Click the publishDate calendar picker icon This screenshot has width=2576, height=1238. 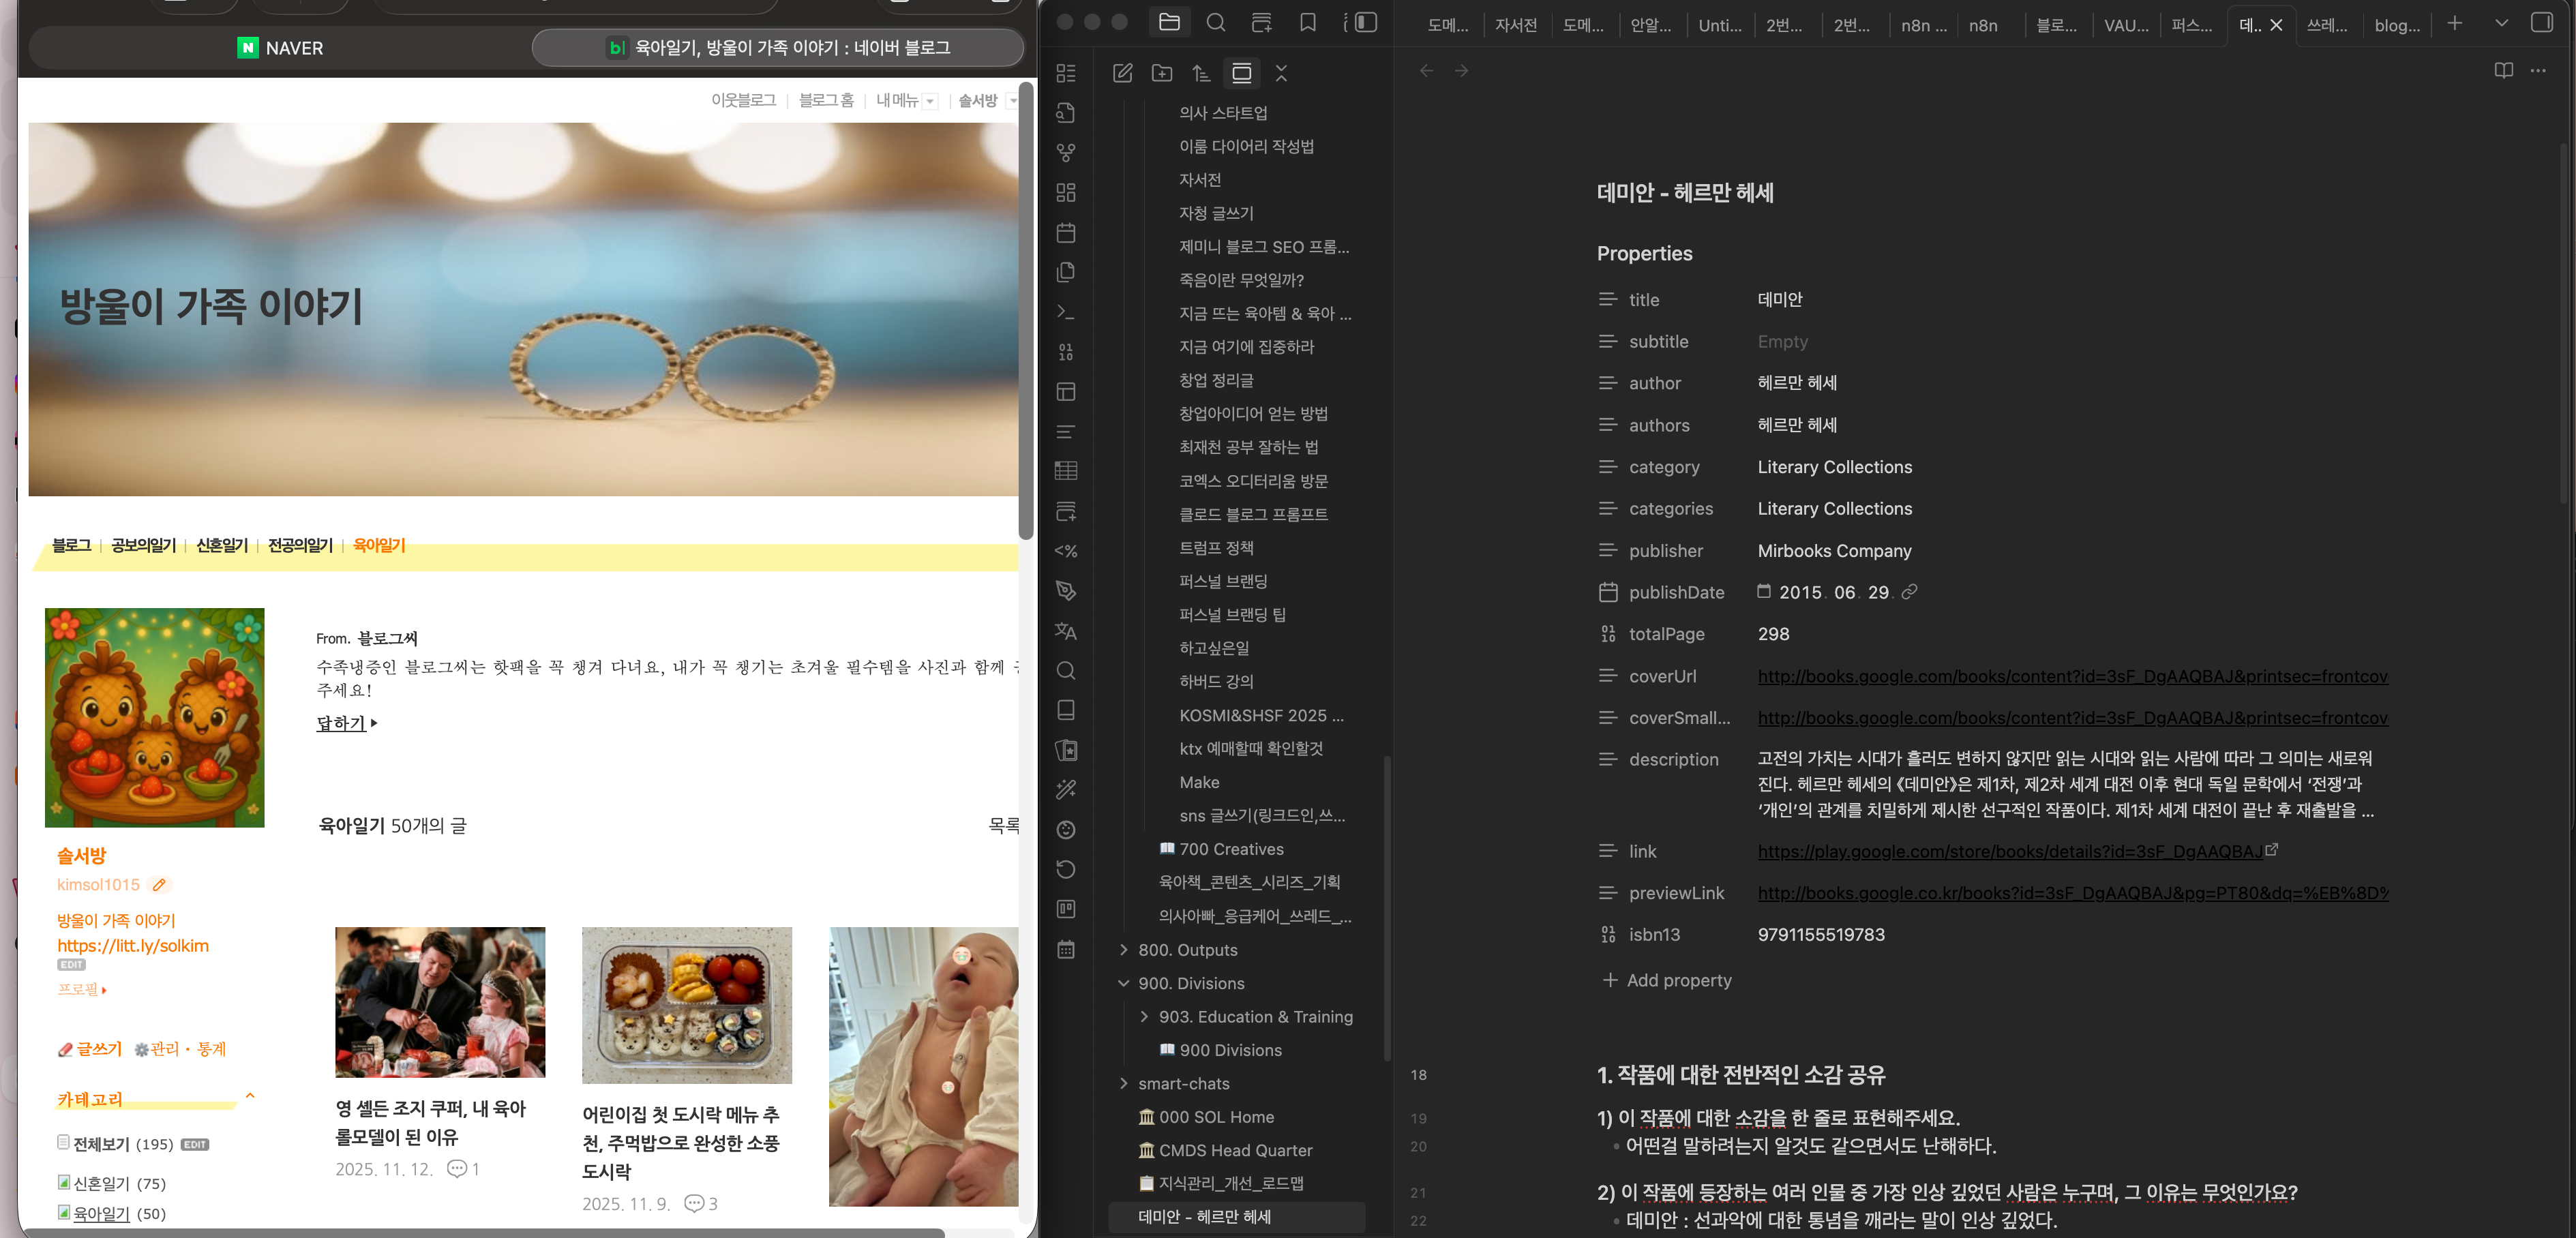[1764, 592]
